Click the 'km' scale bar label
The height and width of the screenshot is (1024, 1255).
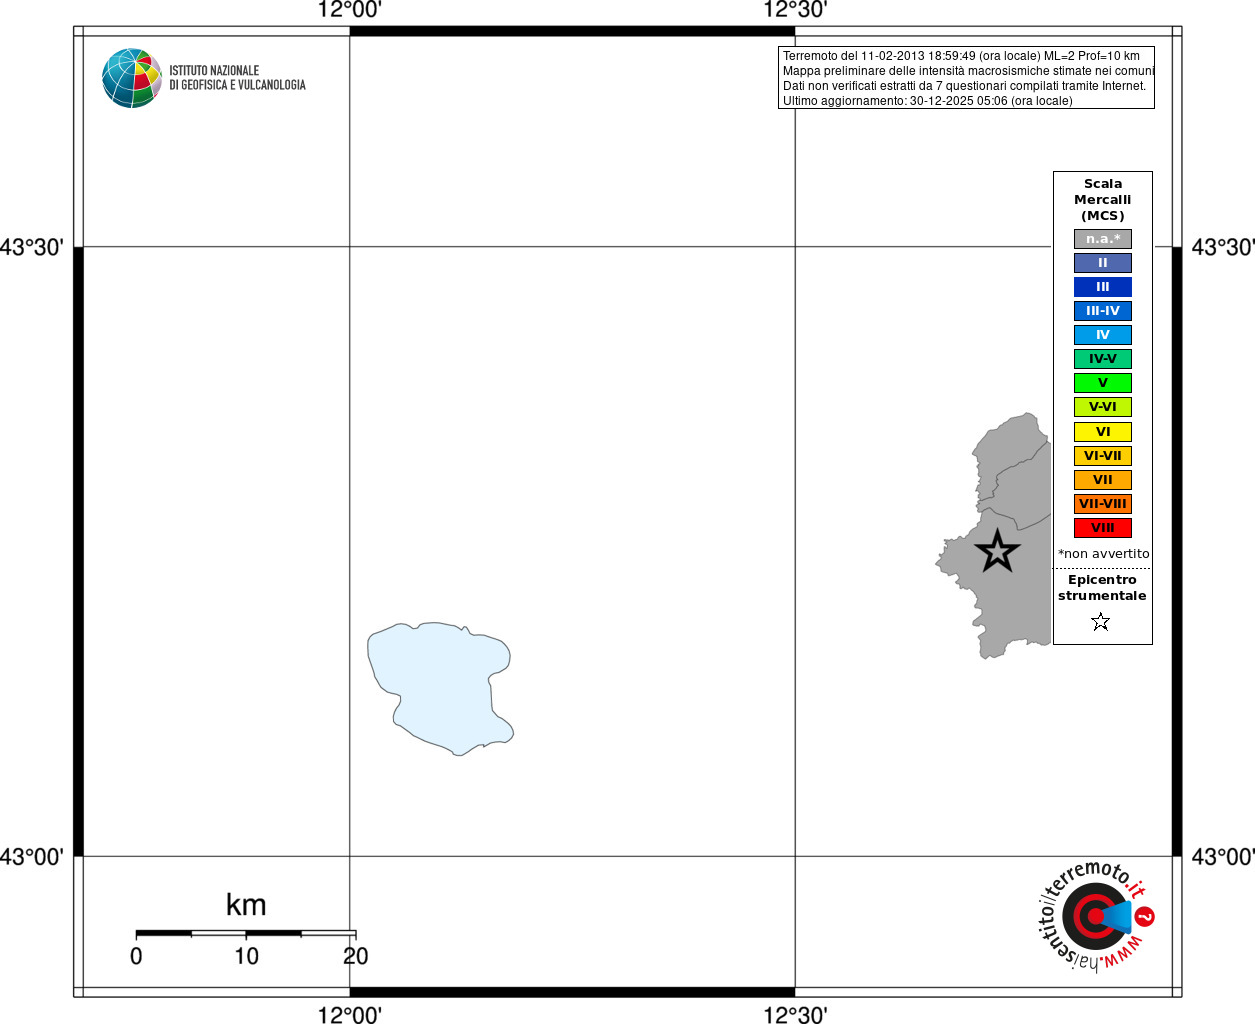pyautogui.click(x=246, y=905)
